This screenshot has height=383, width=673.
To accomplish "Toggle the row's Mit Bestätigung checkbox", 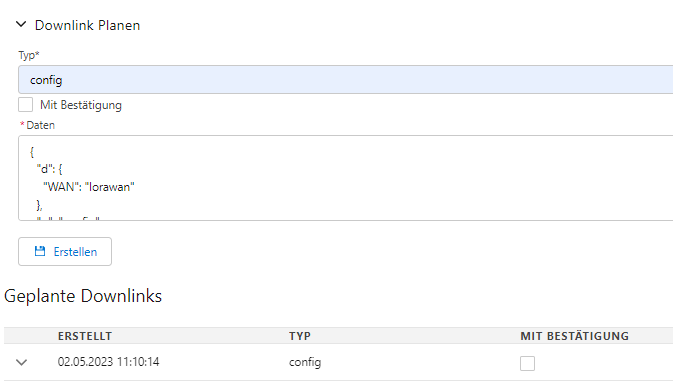I will pyautogui.click(x=527, y=363).
